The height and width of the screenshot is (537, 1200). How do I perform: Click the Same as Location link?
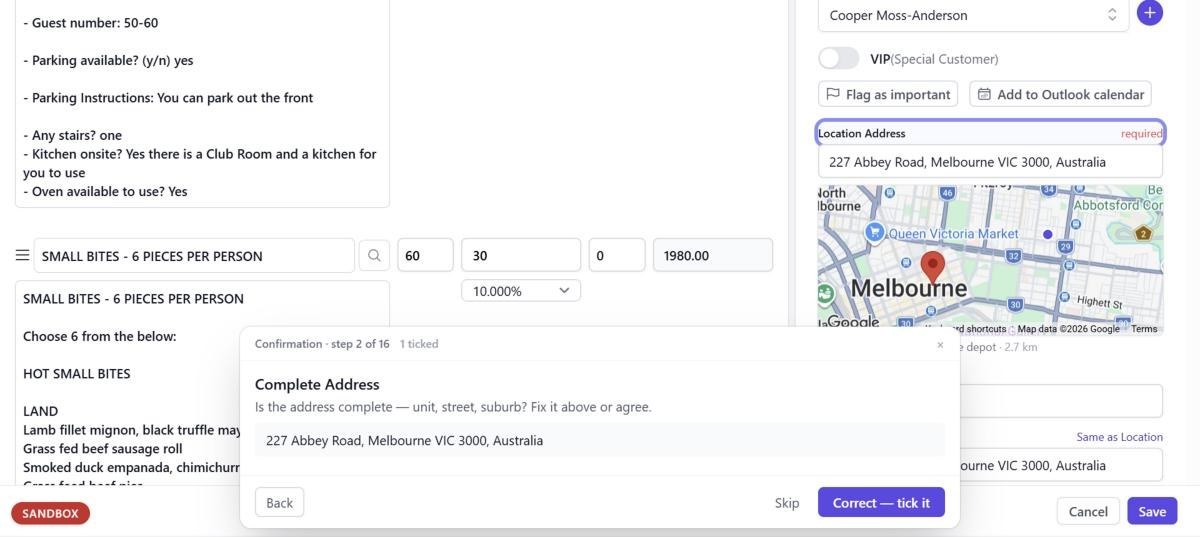[1119, 437]
